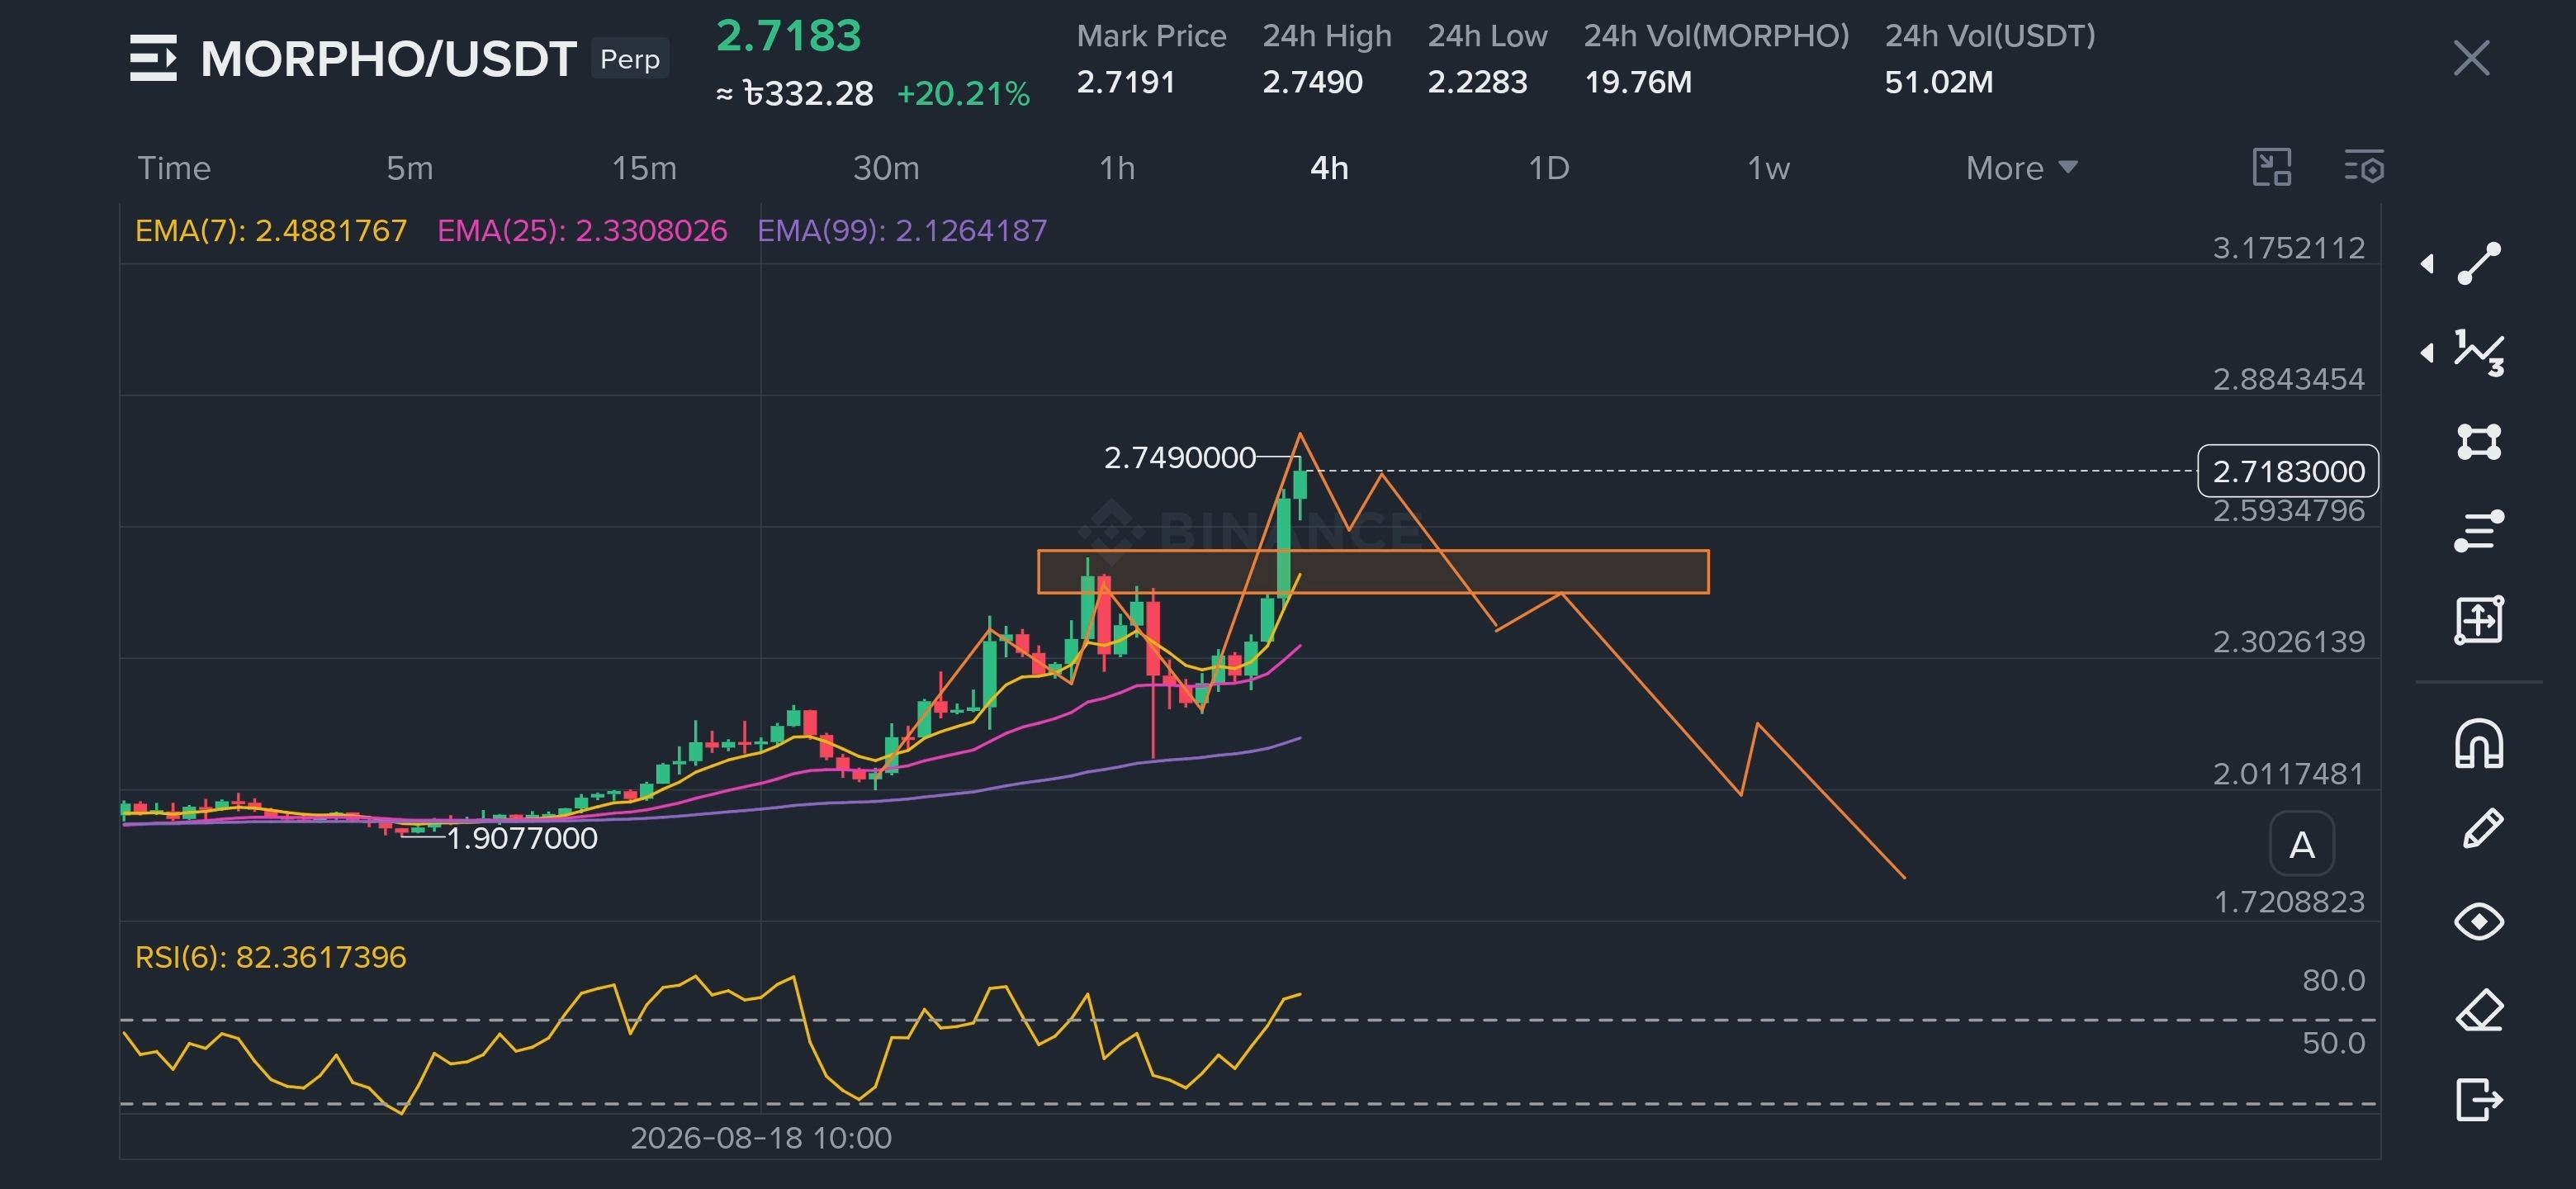Tap the 24h High value 2.7490
The height and width of the screenshot is (1189, 2576).
[x=1313, y=82]
